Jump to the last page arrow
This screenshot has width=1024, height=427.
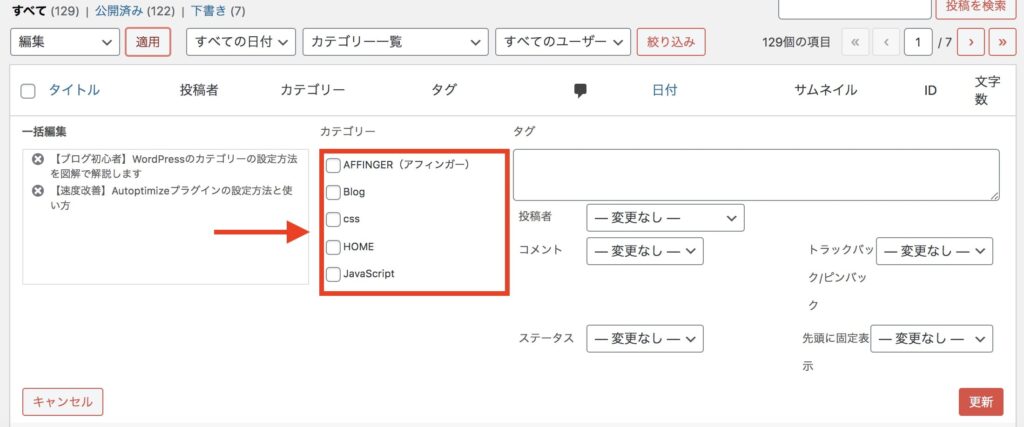tap(1002, 42)
